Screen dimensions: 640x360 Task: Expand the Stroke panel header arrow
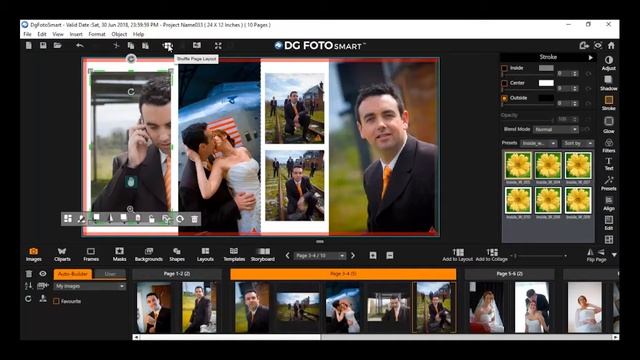(x=590, y=58)
